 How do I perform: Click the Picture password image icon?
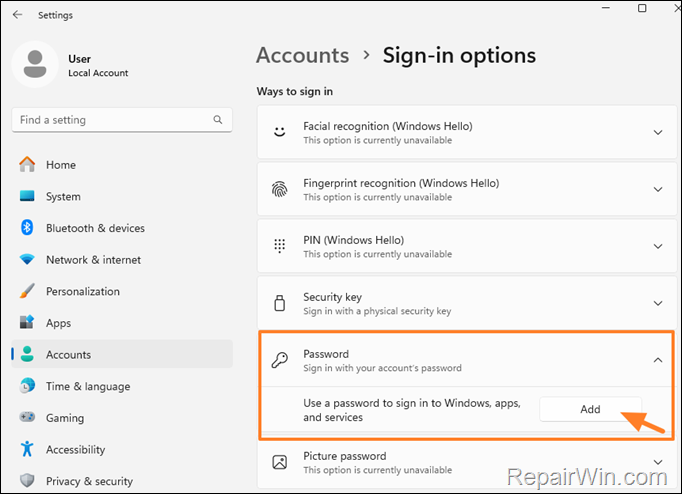(280, 462)
